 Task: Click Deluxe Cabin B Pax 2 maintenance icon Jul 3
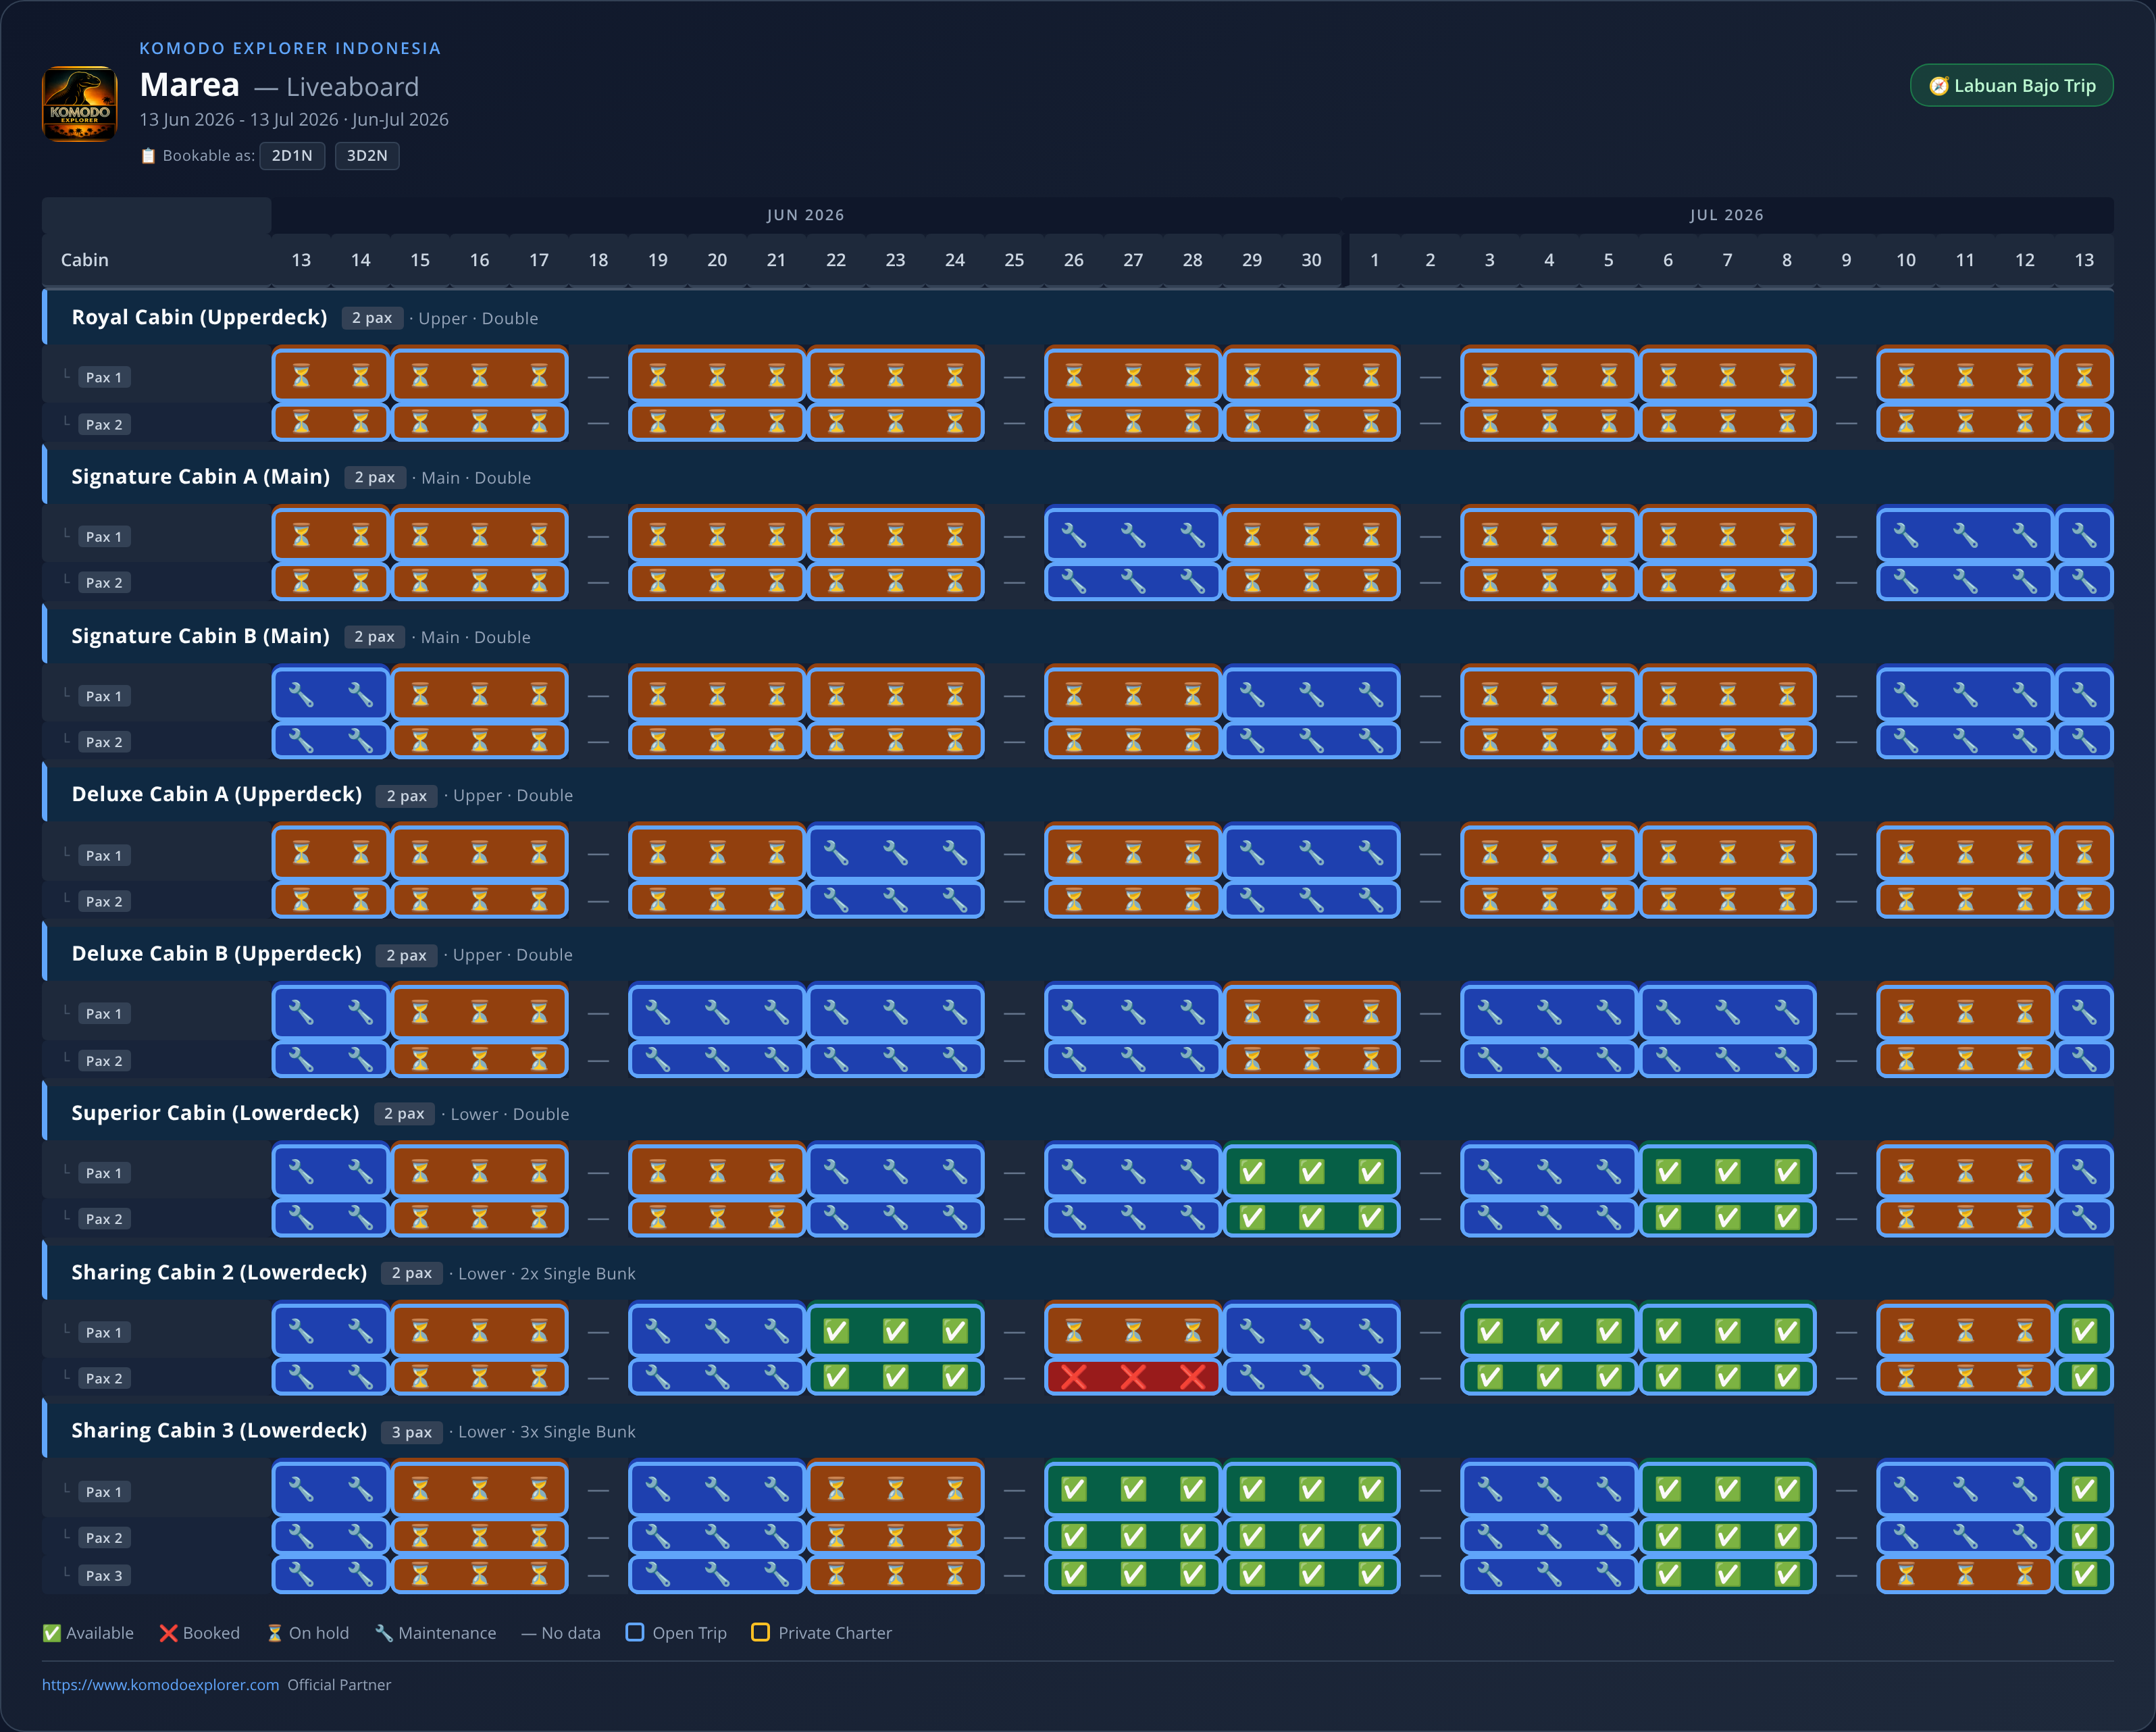click(1490, 1060)
